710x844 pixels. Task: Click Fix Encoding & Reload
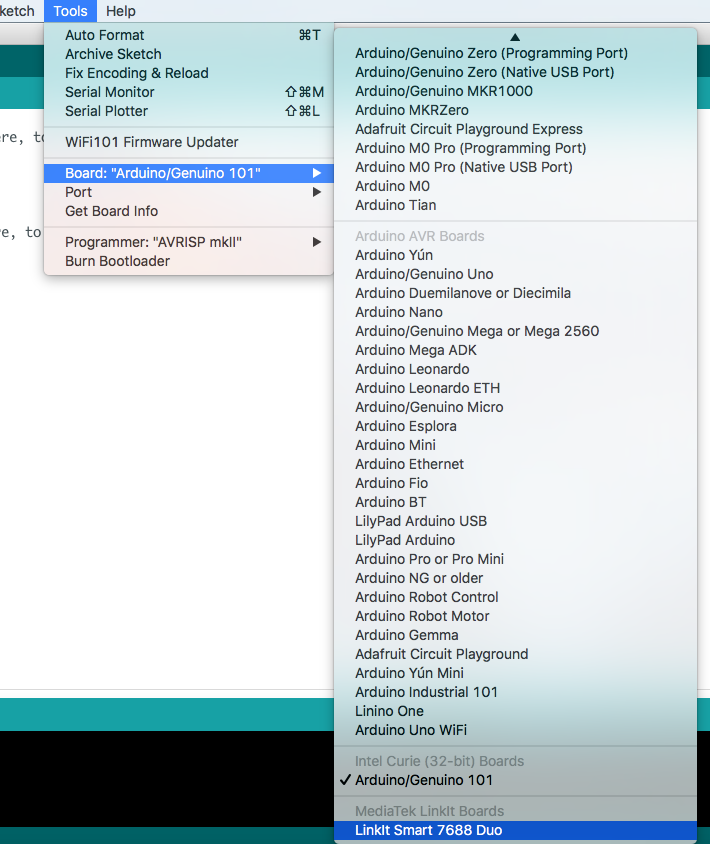(189, 73)
